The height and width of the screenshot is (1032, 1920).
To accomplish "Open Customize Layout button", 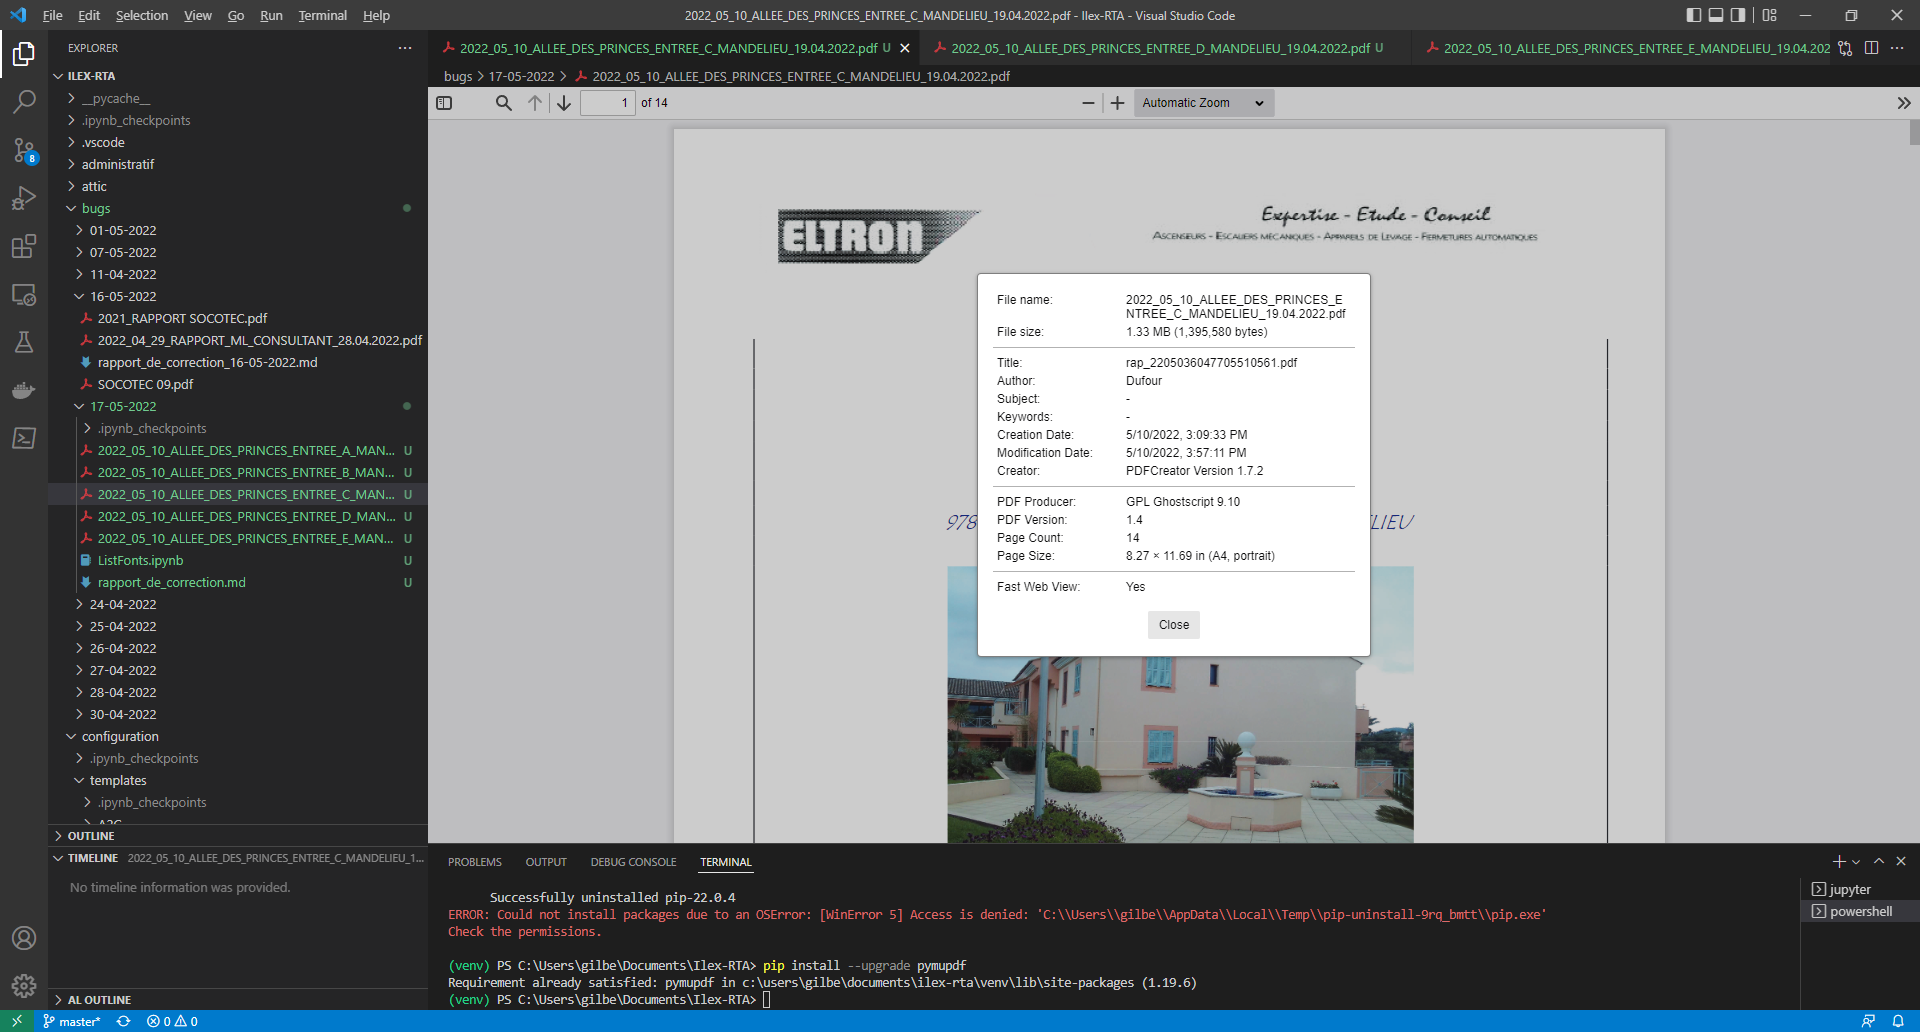I will coord(1770,15).
